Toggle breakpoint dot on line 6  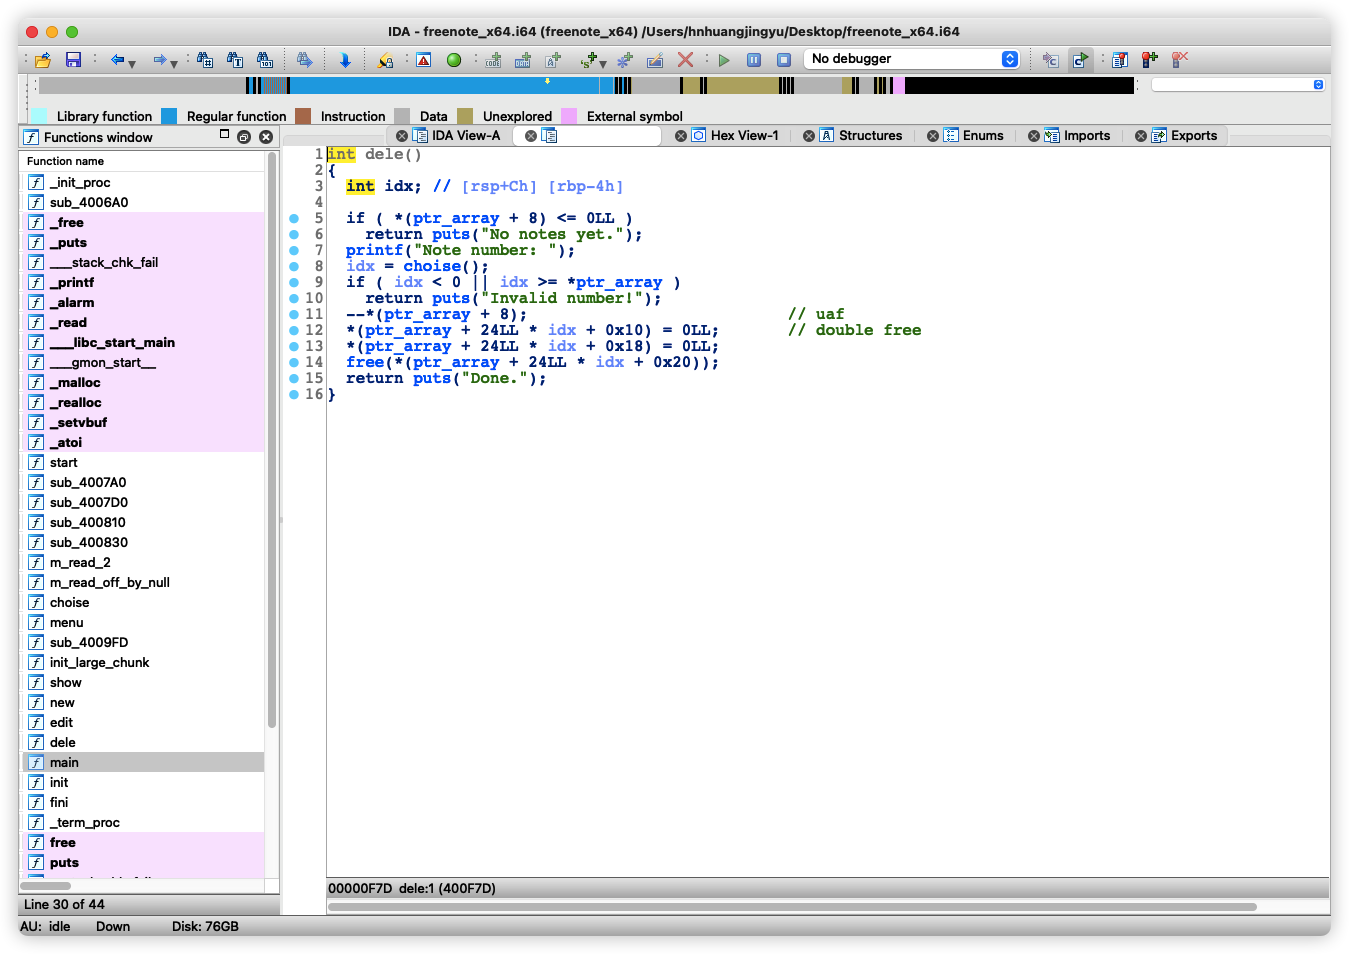(x=294, y=234)
